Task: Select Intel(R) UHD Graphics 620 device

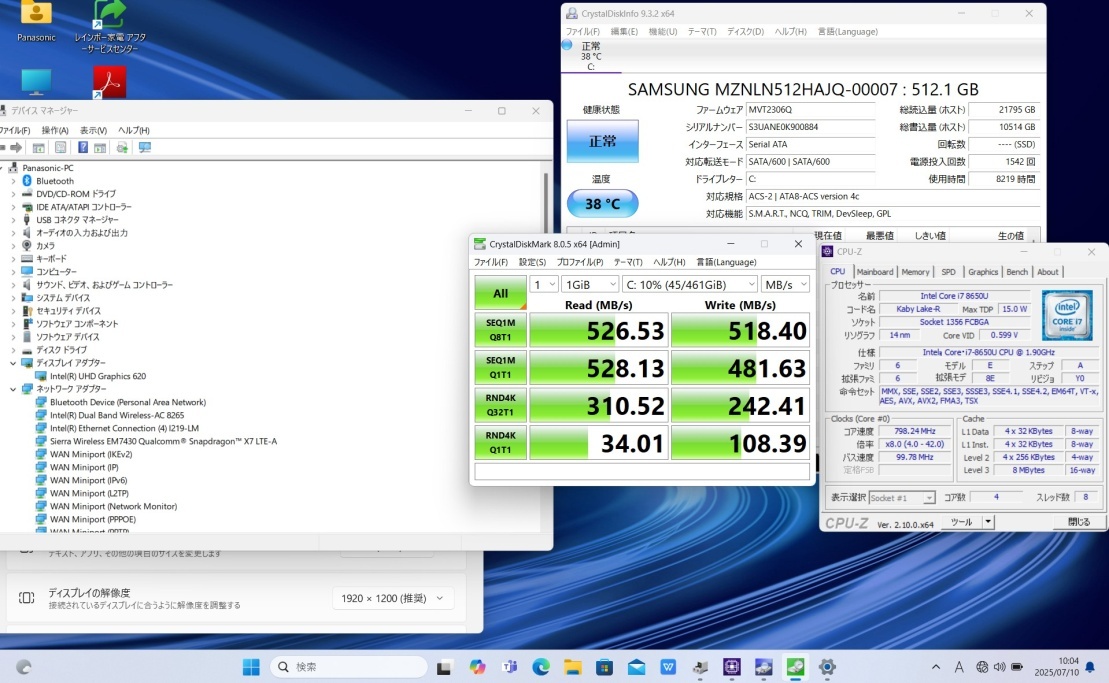Action: (x=98, y=376)
